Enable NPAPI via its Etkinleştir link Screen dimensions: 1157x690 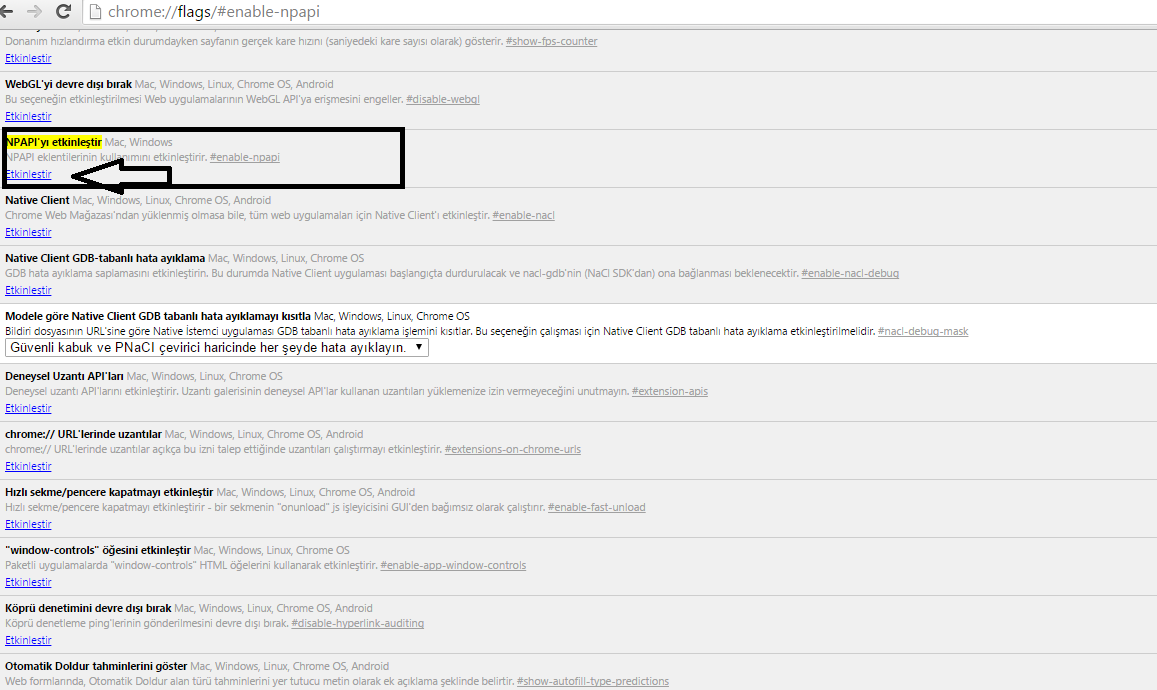pyautogui.click(x=29, y=174)
